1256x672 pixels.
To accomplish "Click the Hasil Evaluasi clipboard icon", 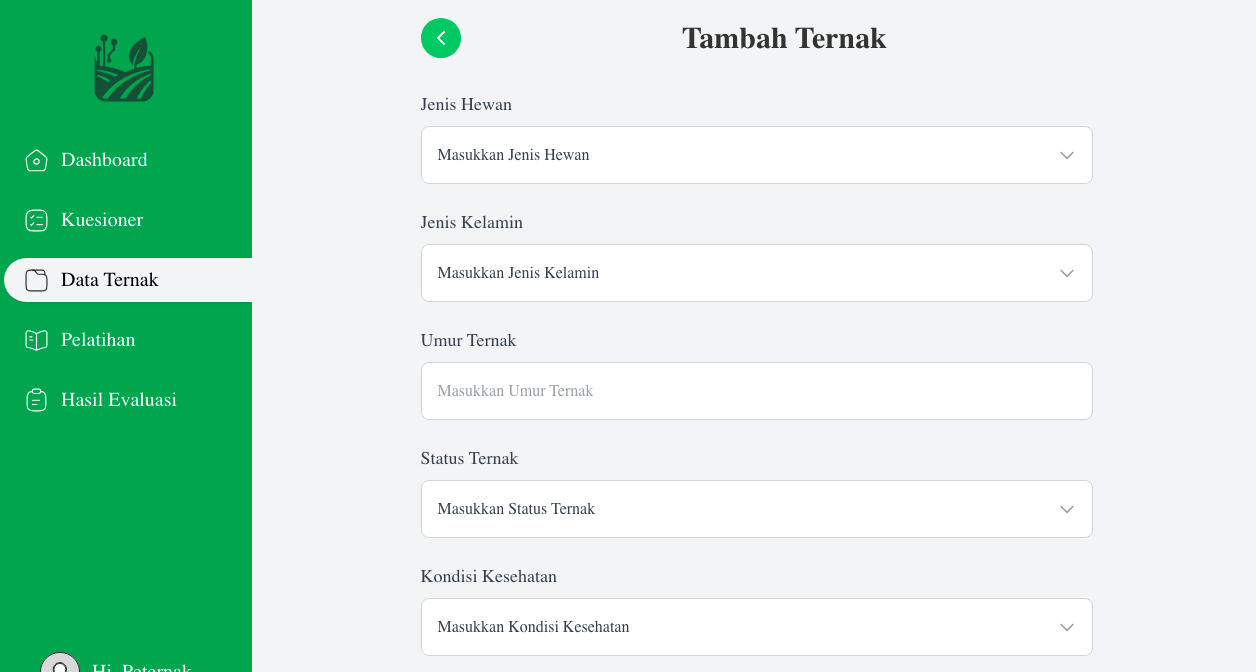I will point(36,400).
